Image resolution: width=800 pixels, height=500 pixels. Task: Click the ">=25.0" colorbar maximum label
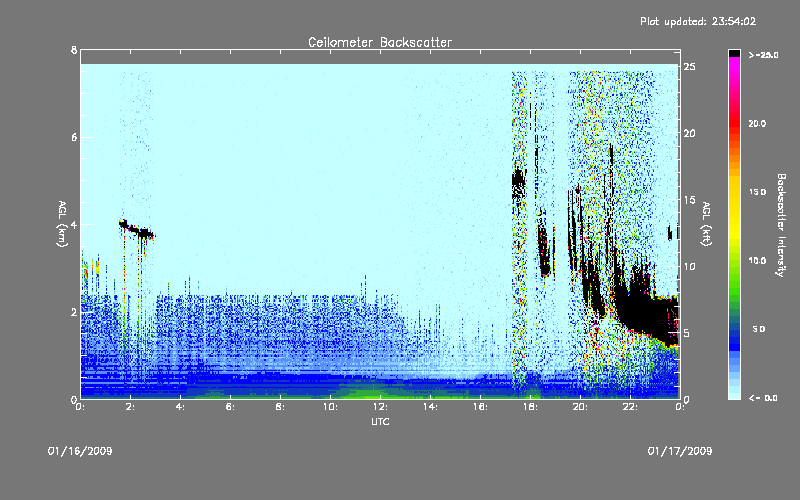(x=763, y=55)
